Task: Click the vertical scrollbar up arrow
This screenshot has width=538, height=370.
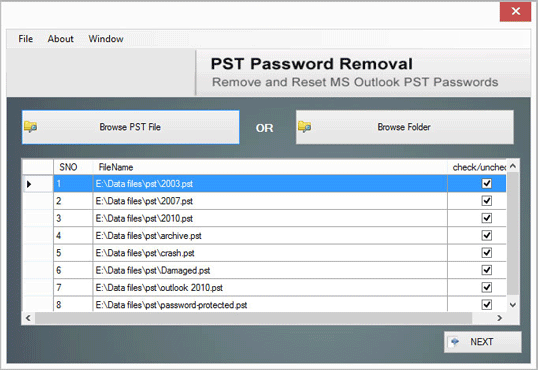Action: coord(513,166)
